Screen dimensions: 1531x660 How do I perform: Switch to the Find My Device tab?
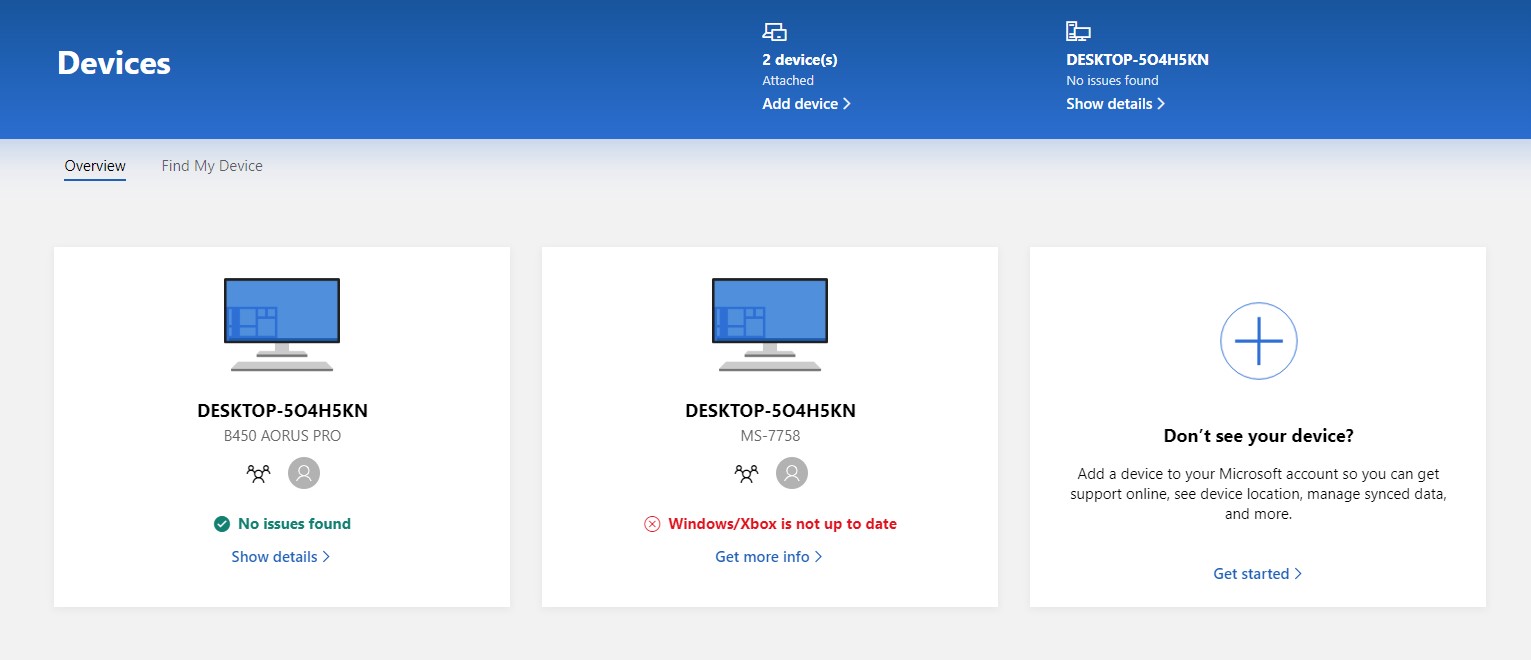(211, 165)
